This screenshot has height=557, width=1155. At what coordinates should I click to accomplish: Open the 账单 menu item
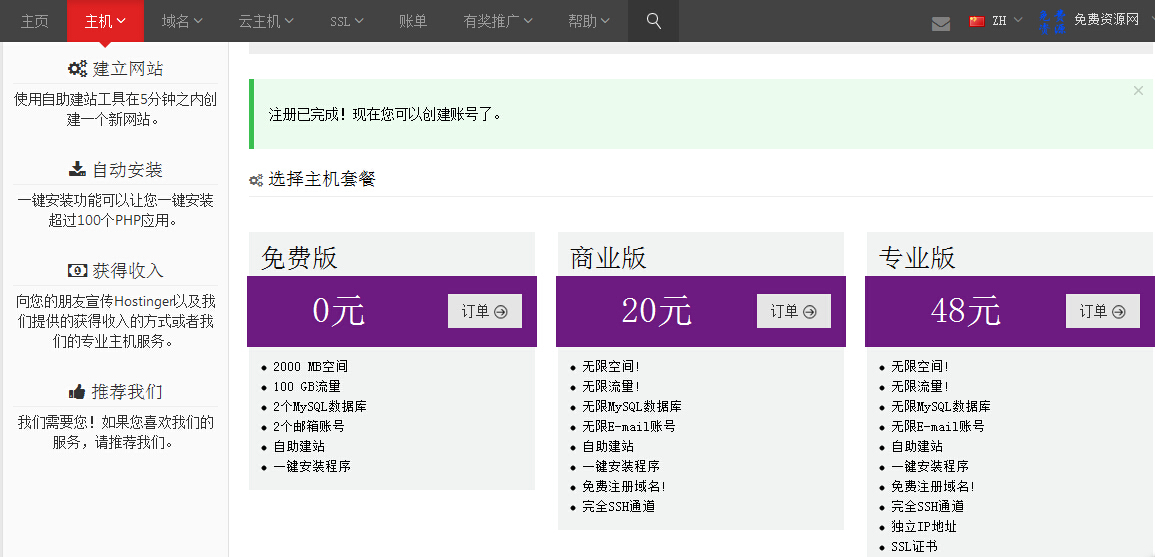(x=412, y=21)
